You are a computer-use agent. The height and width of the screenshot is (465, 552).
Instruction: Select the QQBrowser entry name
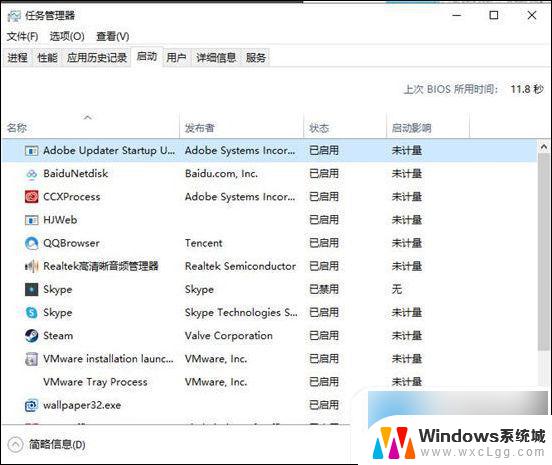(71, 243)
